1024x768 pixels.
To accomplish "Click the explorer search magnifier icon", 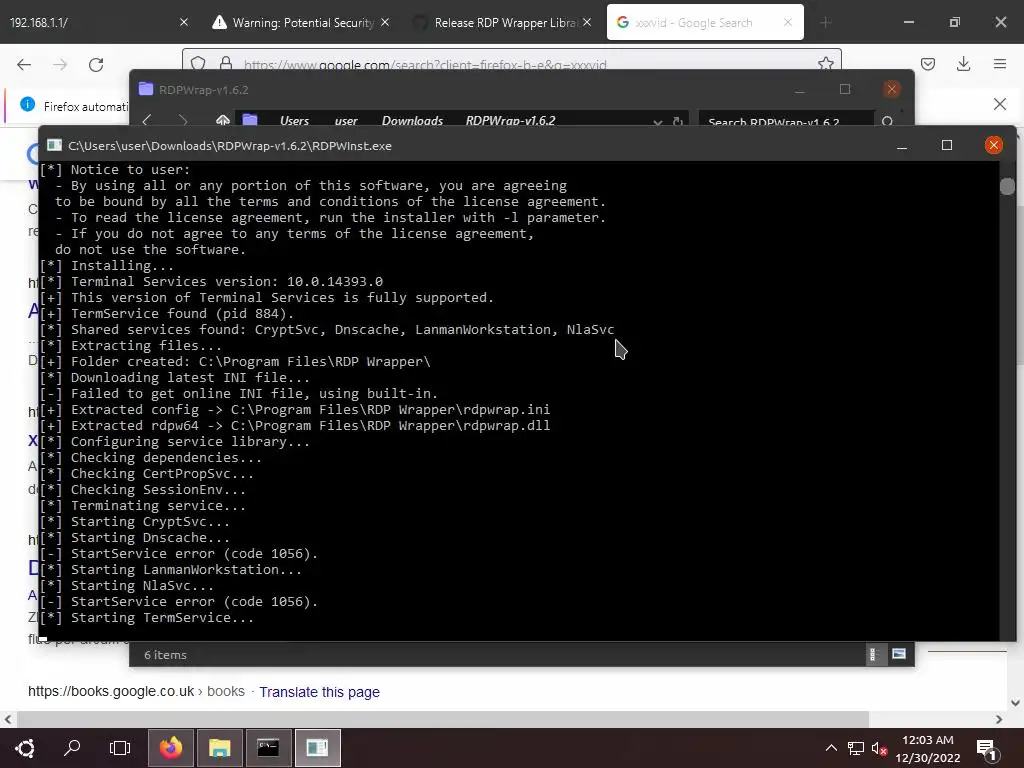I will (888, 122).
